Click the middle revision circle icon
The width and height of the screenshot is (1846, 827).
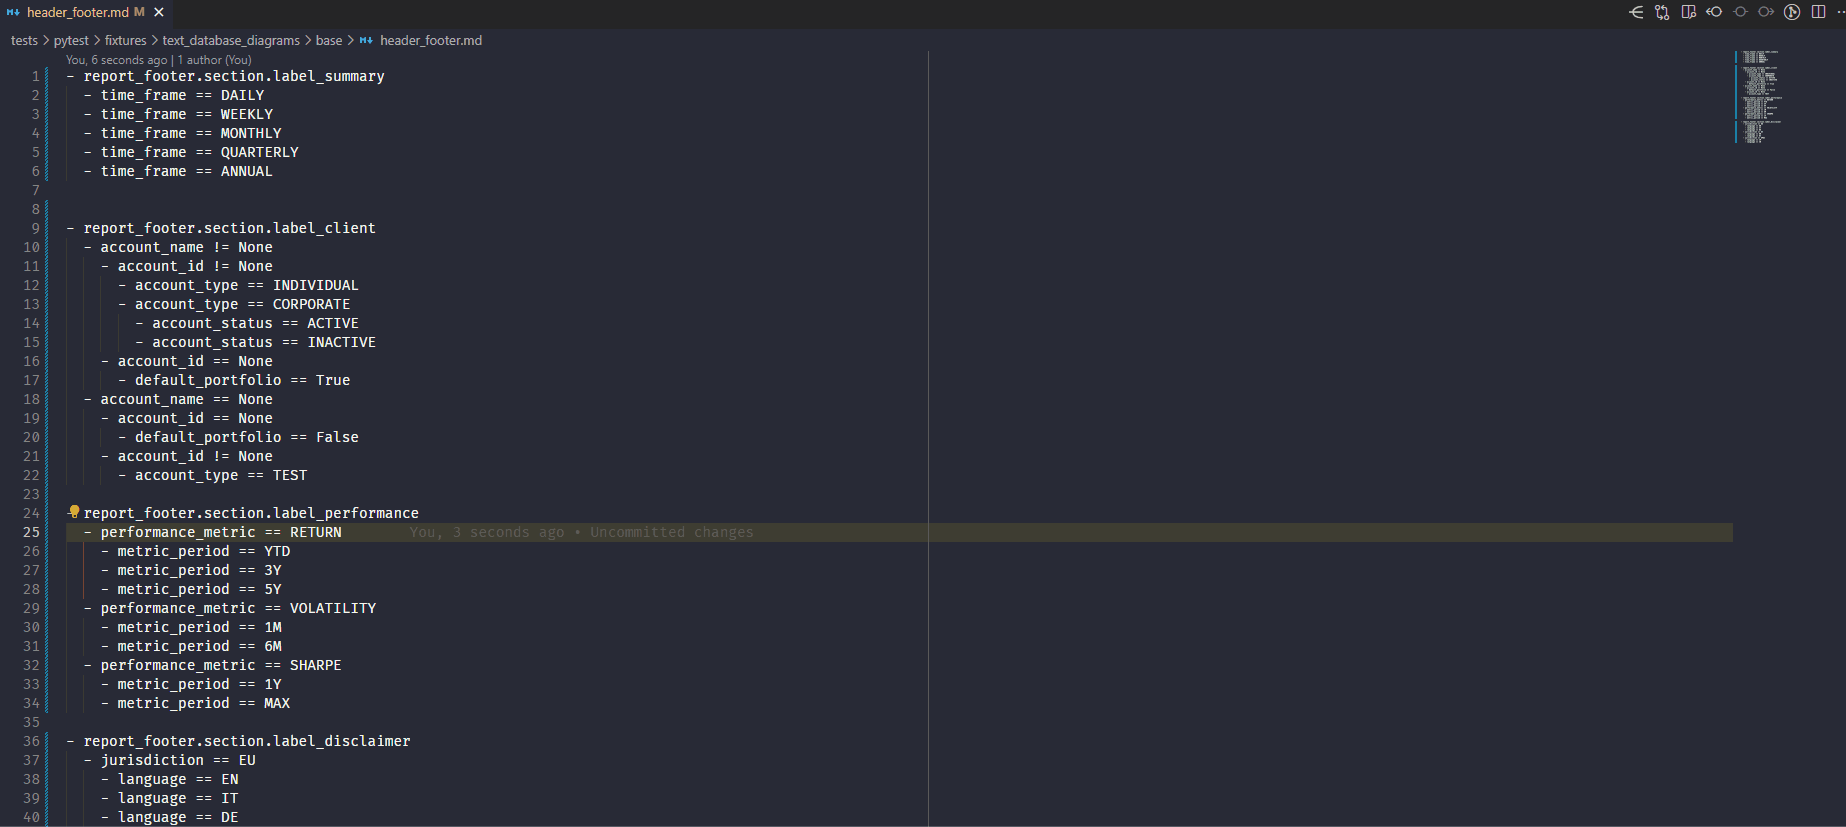1740,12
